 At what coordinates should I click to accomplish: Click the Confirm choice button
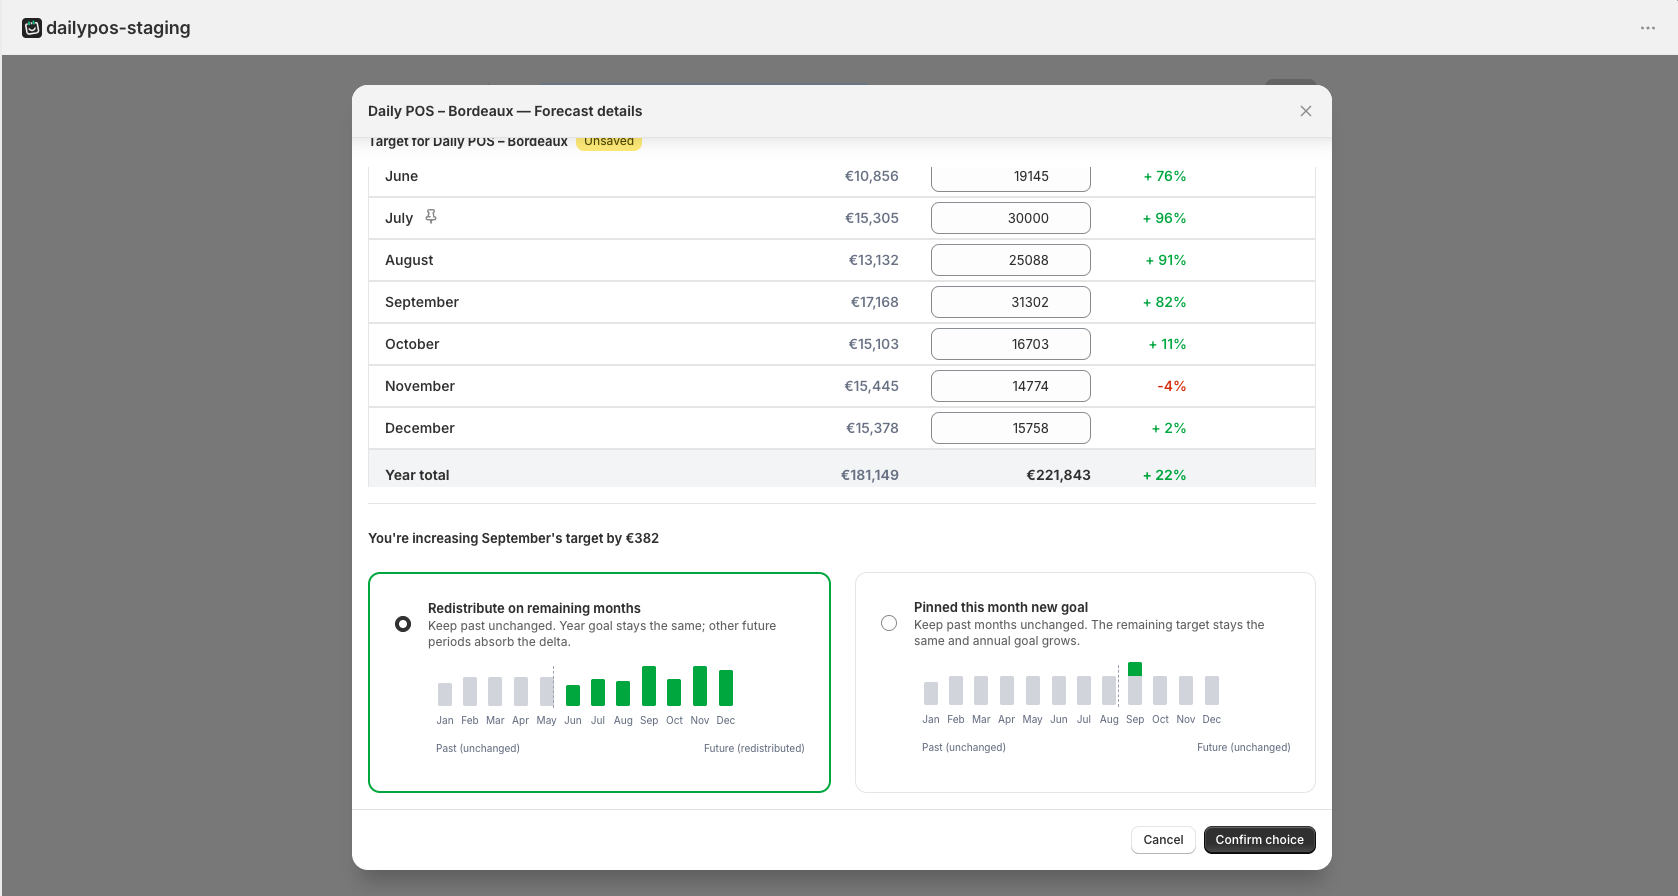coord(1259,840)
